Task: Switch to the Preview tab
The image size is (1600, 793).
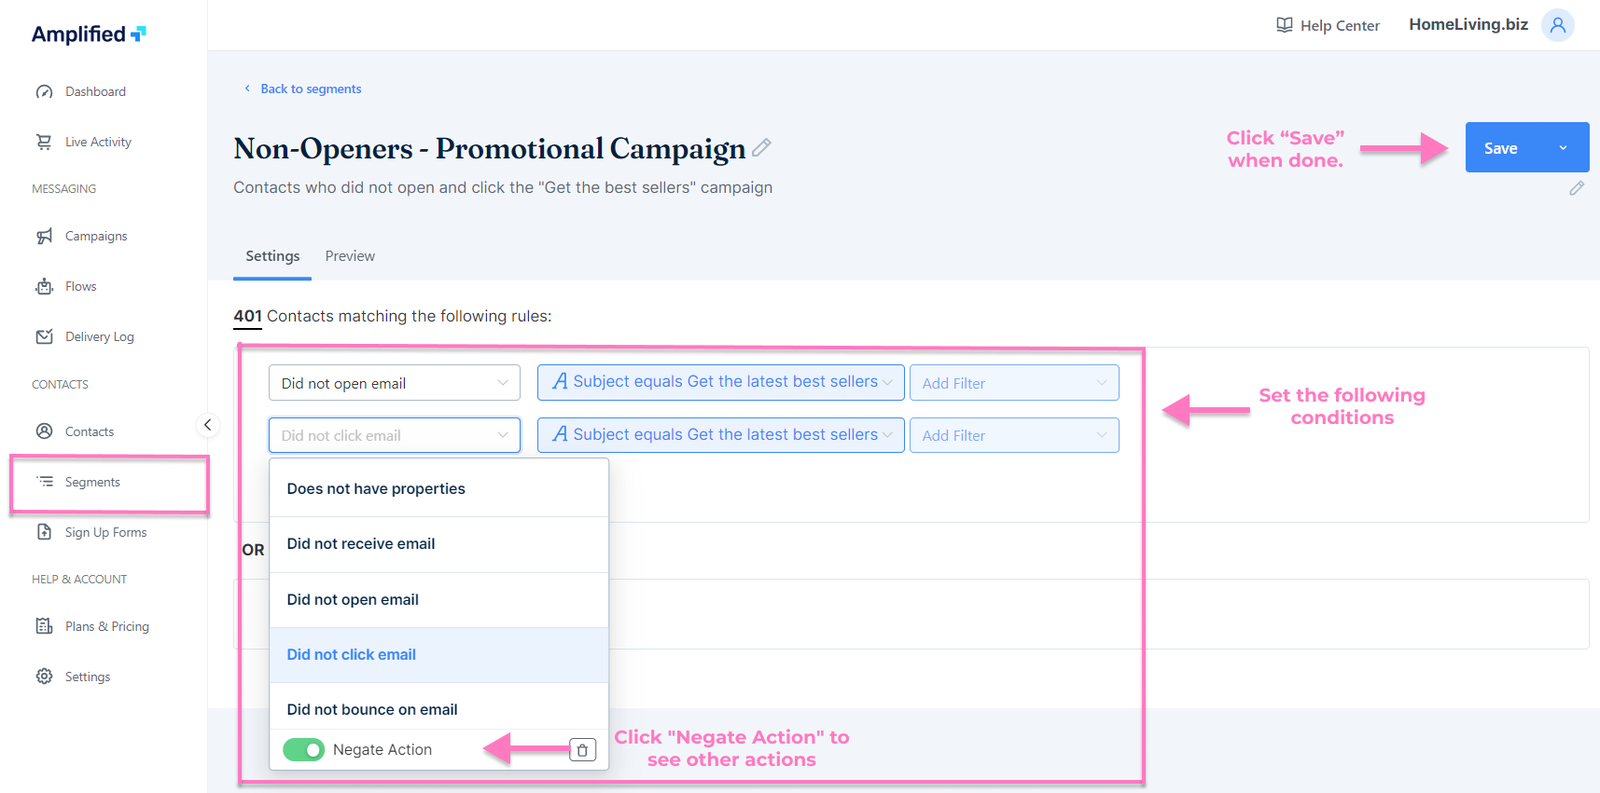Action: (350, 256)
